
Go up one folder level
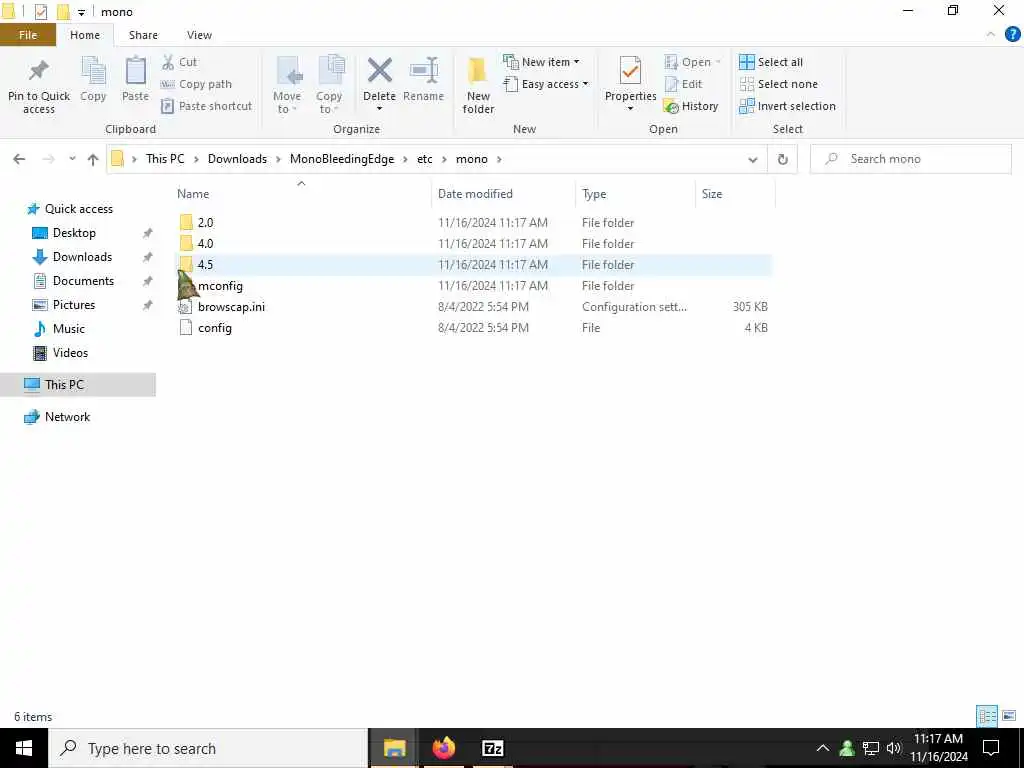[x=93, y=159]
